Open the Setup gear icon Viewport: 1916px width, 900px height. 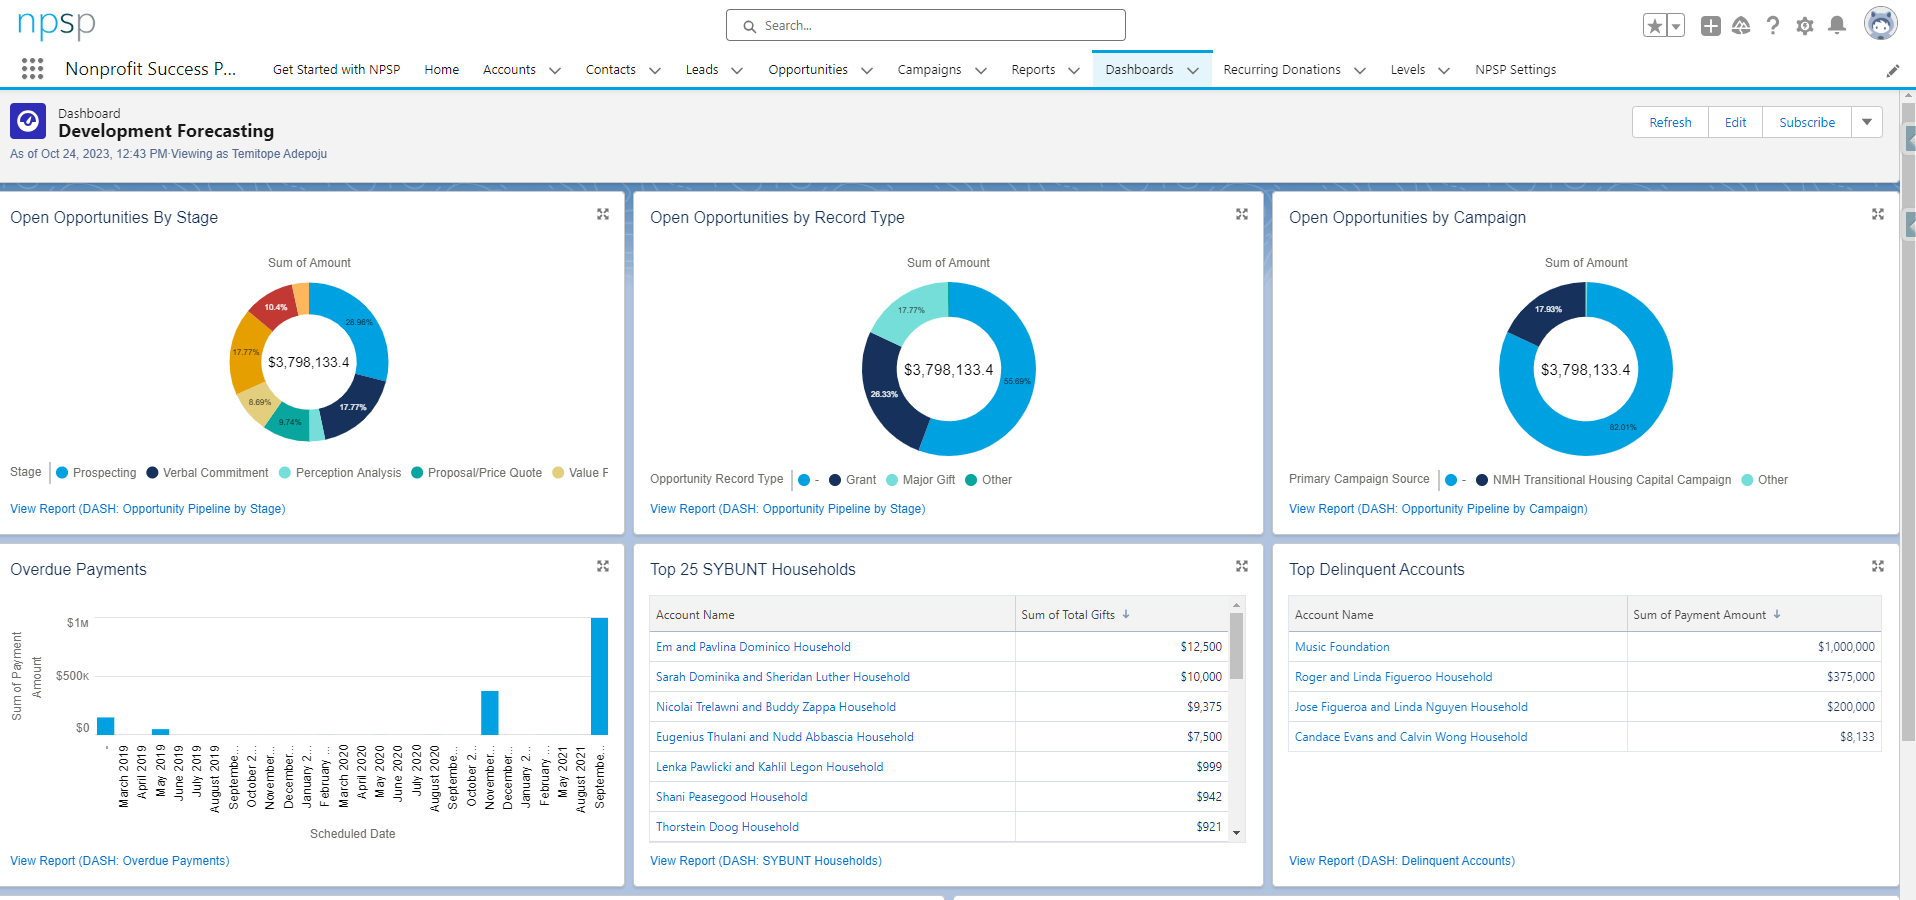click(x=1805, y=26)
